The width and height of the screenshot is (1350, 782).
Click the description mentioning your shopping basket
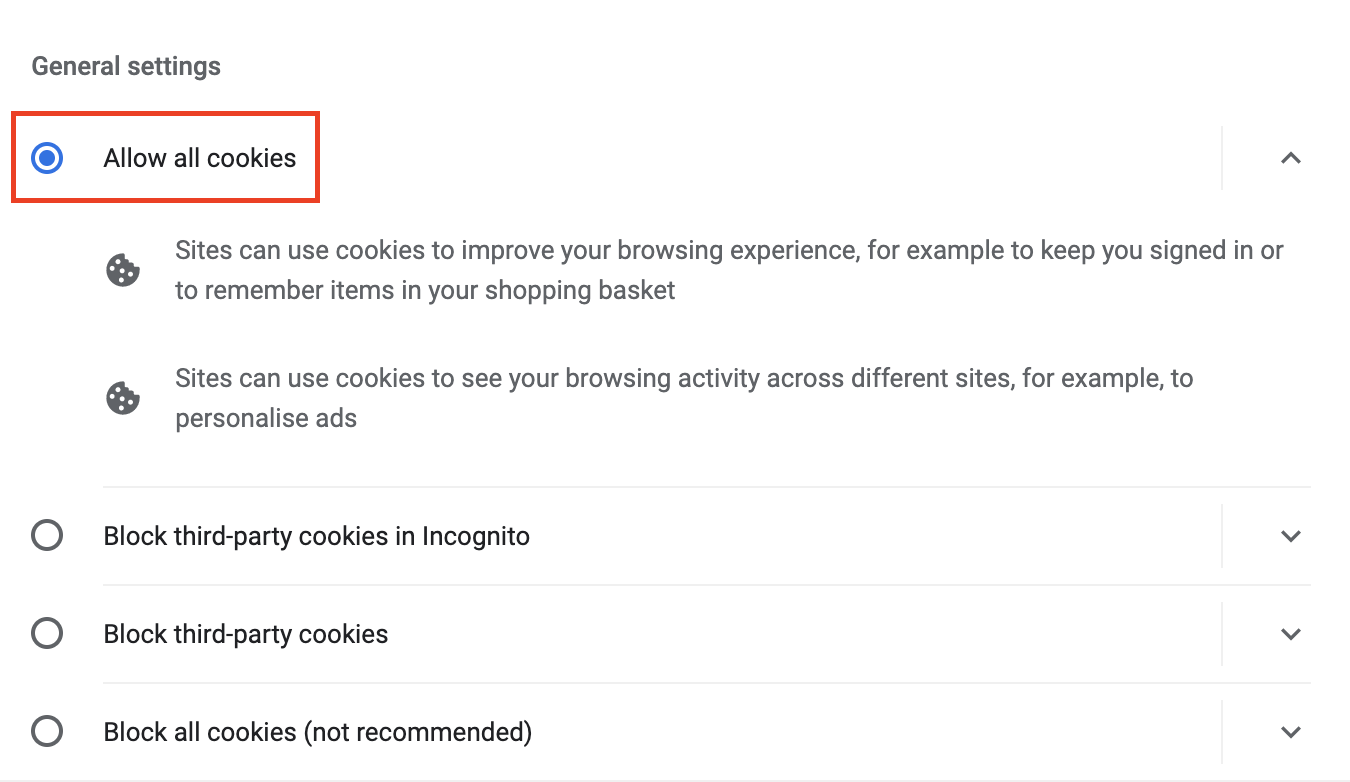[x=729, y=270]
